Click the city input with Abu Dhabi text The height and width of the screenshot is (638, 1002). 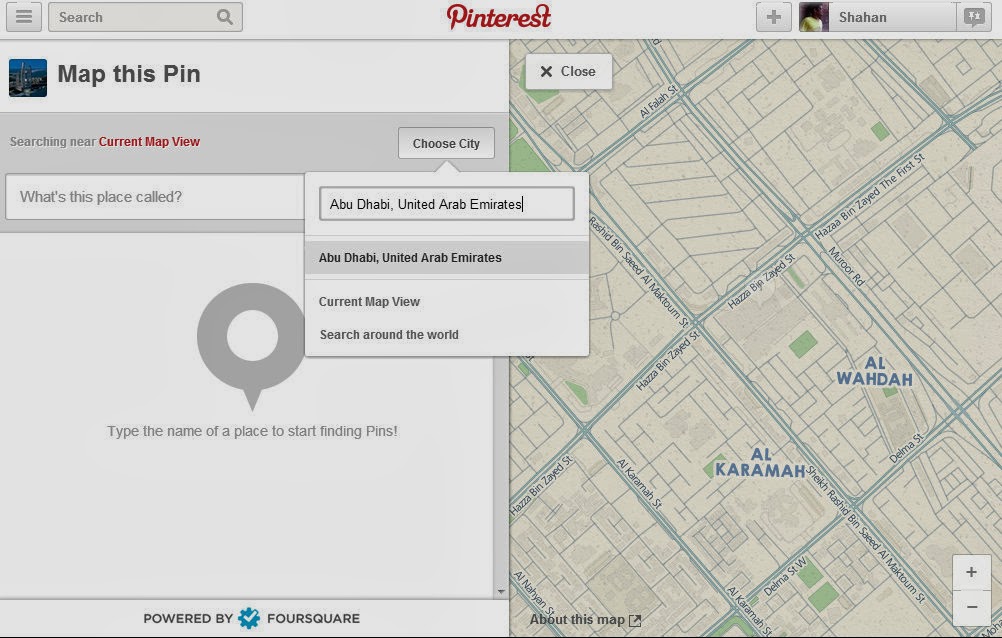coord(447,204)
